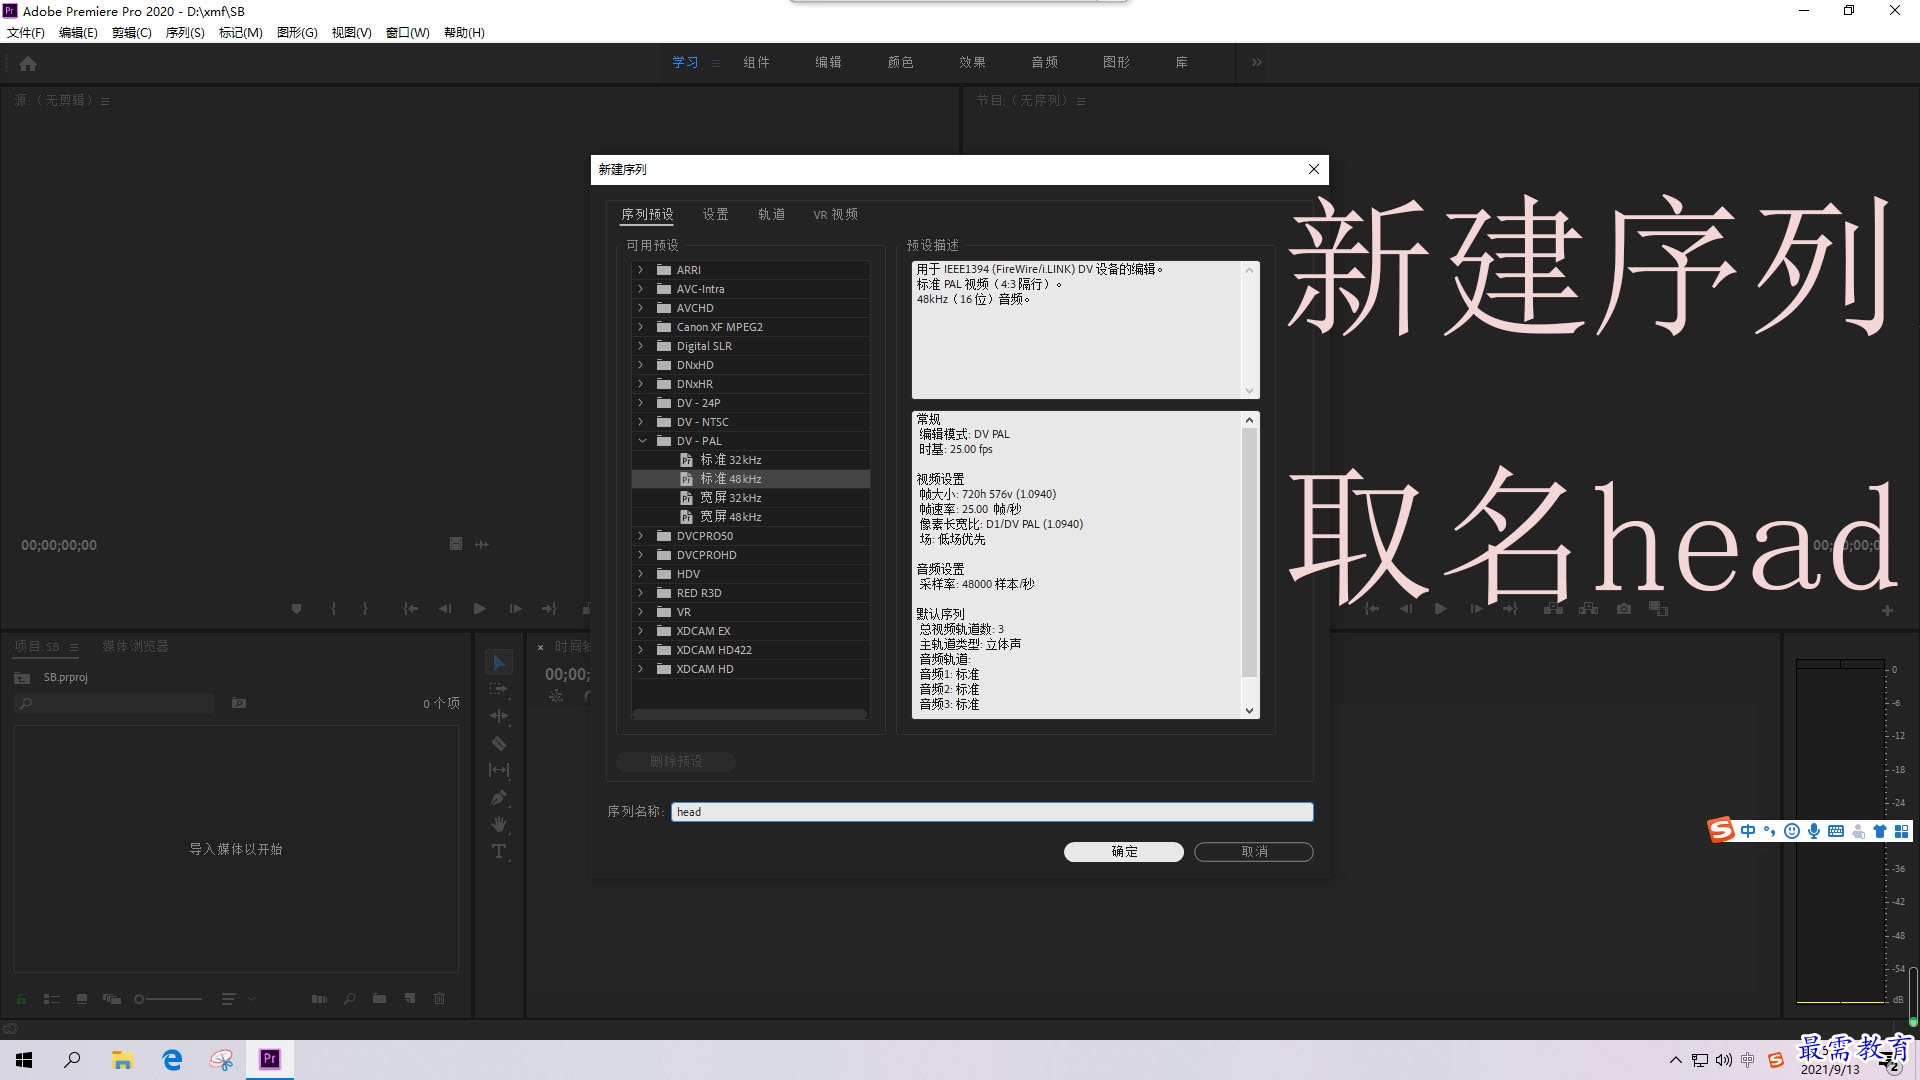Click the taskbar search icon

tap(72, 1059)
